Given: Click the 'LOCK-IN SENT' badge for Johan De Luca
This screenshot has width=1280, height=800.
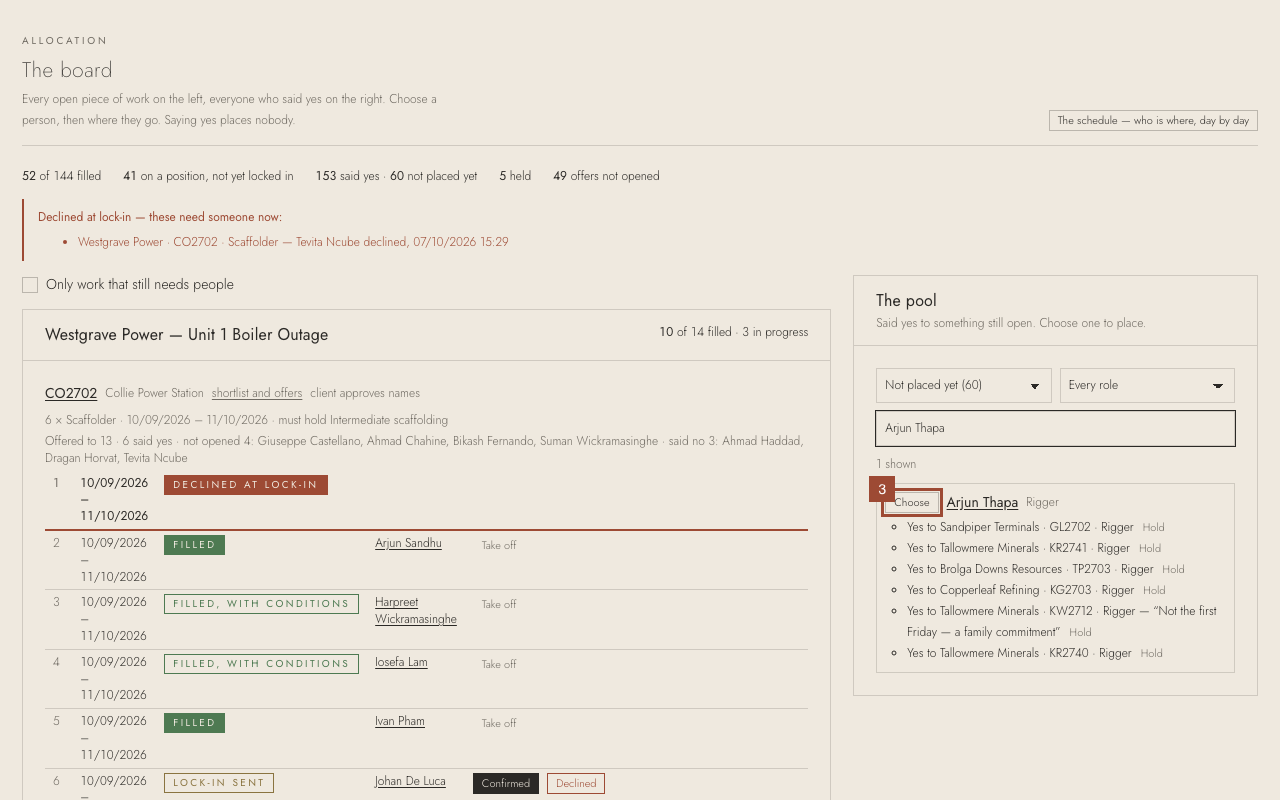Looking at the screenshot, I should point(219,783).
